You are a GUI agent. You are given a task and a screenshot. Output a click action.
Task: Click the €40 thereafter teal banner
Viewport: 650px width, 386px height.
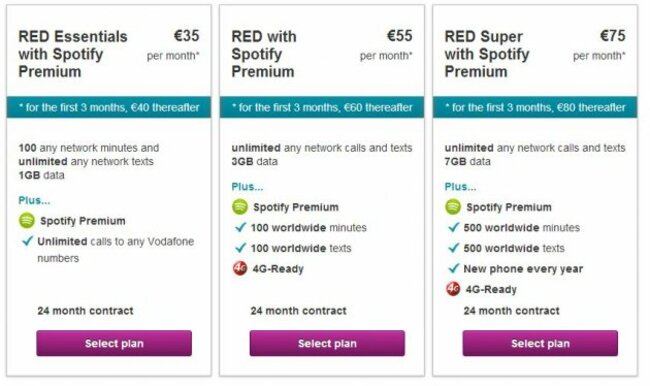pyautogui.click(x=109, y=107)
